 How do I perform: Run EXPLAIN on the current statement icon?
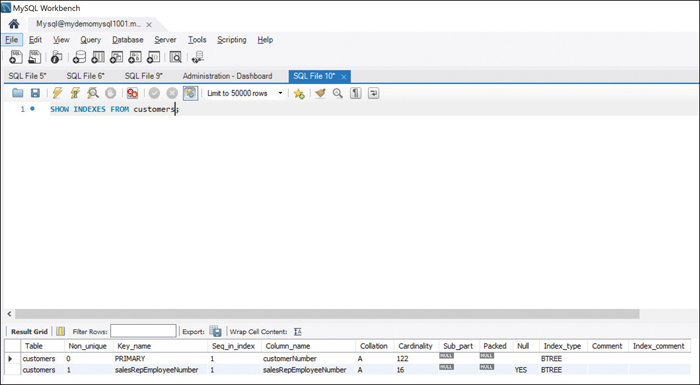[93, 93]
